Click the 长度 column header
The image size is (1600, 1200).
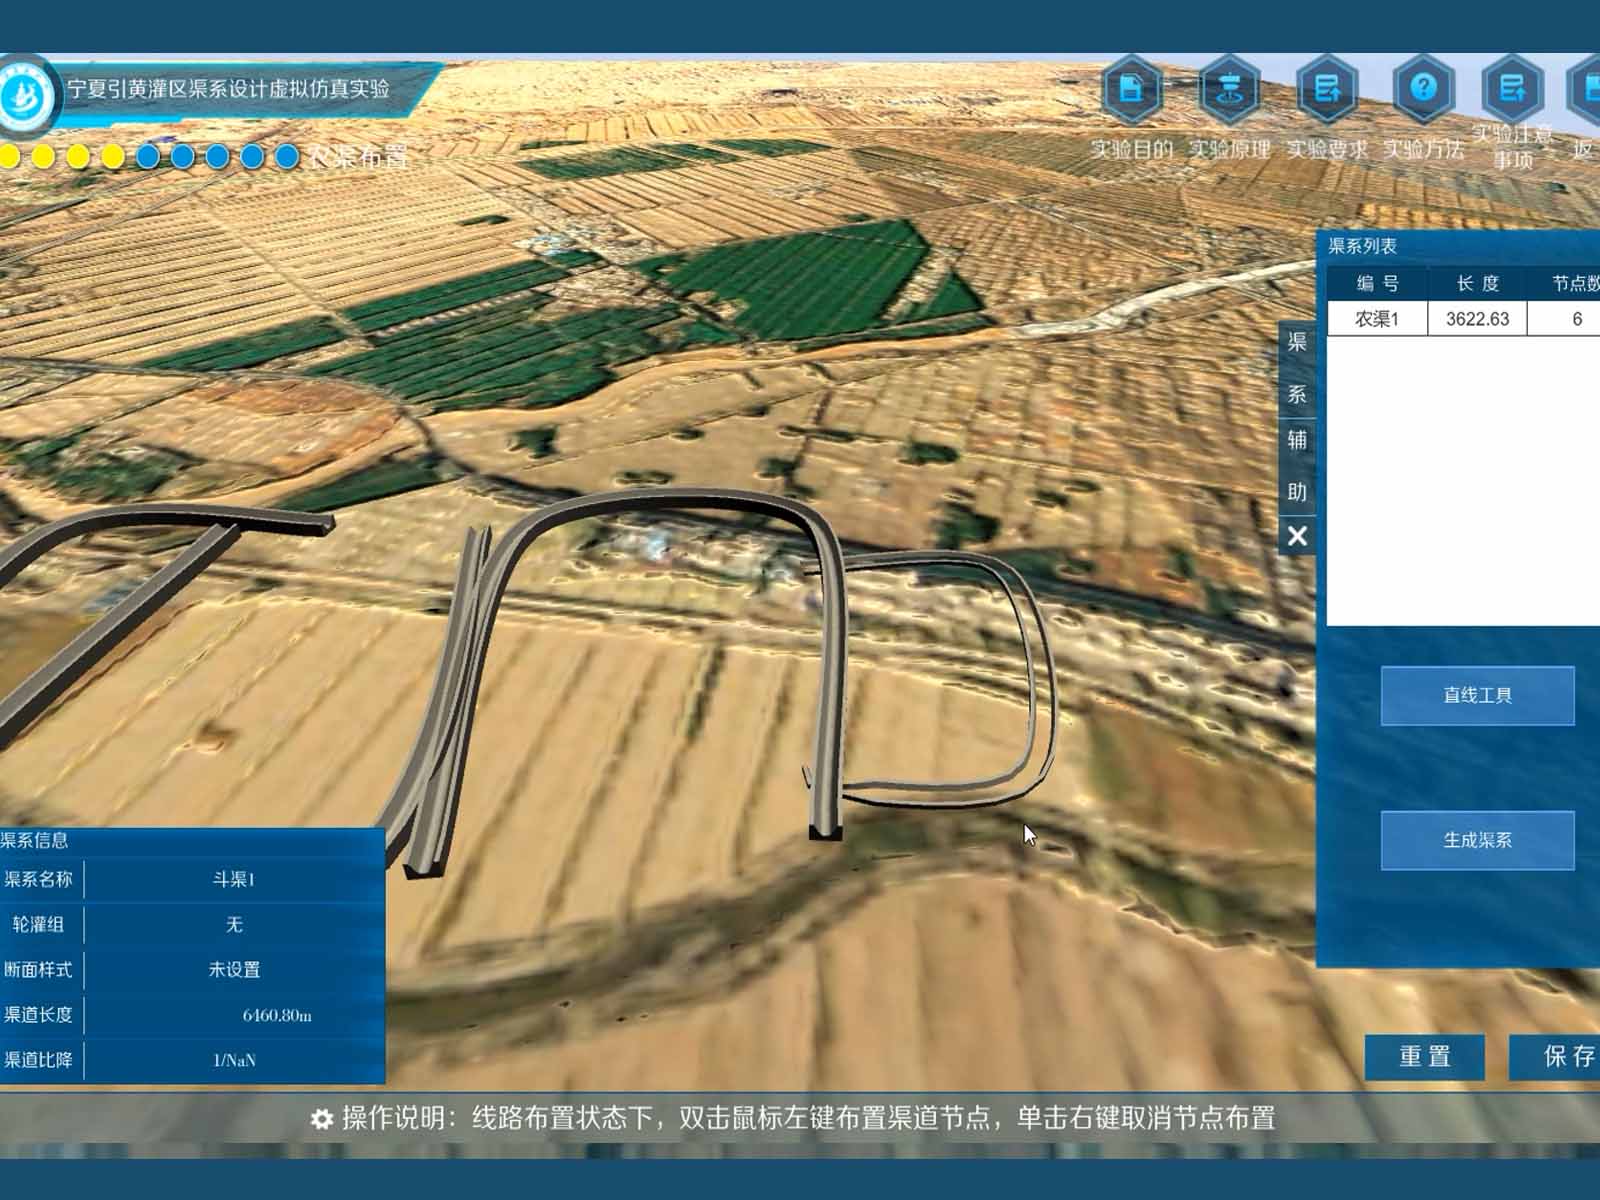coord(1477,283)
